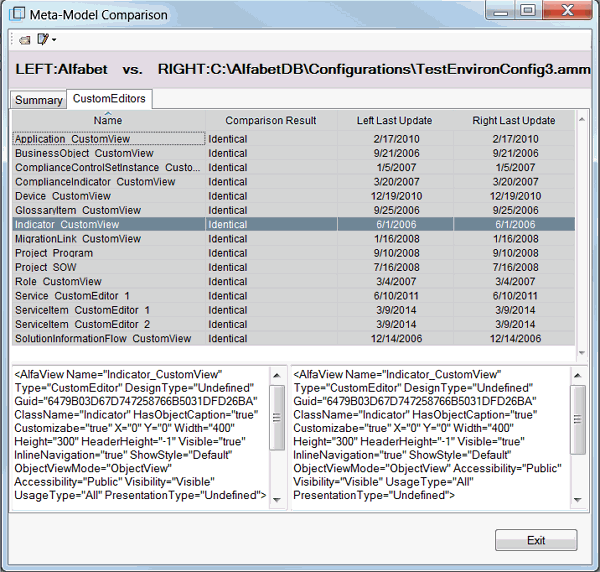Click the Right Last Update column header
The image size is (600, 572).
point(514,120)
